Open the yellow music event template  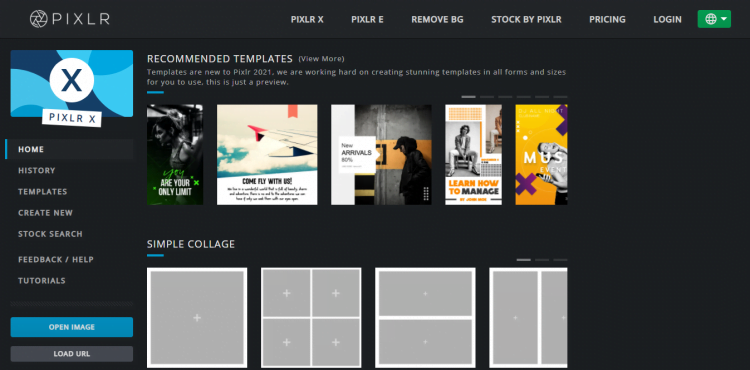pos(541,154)
